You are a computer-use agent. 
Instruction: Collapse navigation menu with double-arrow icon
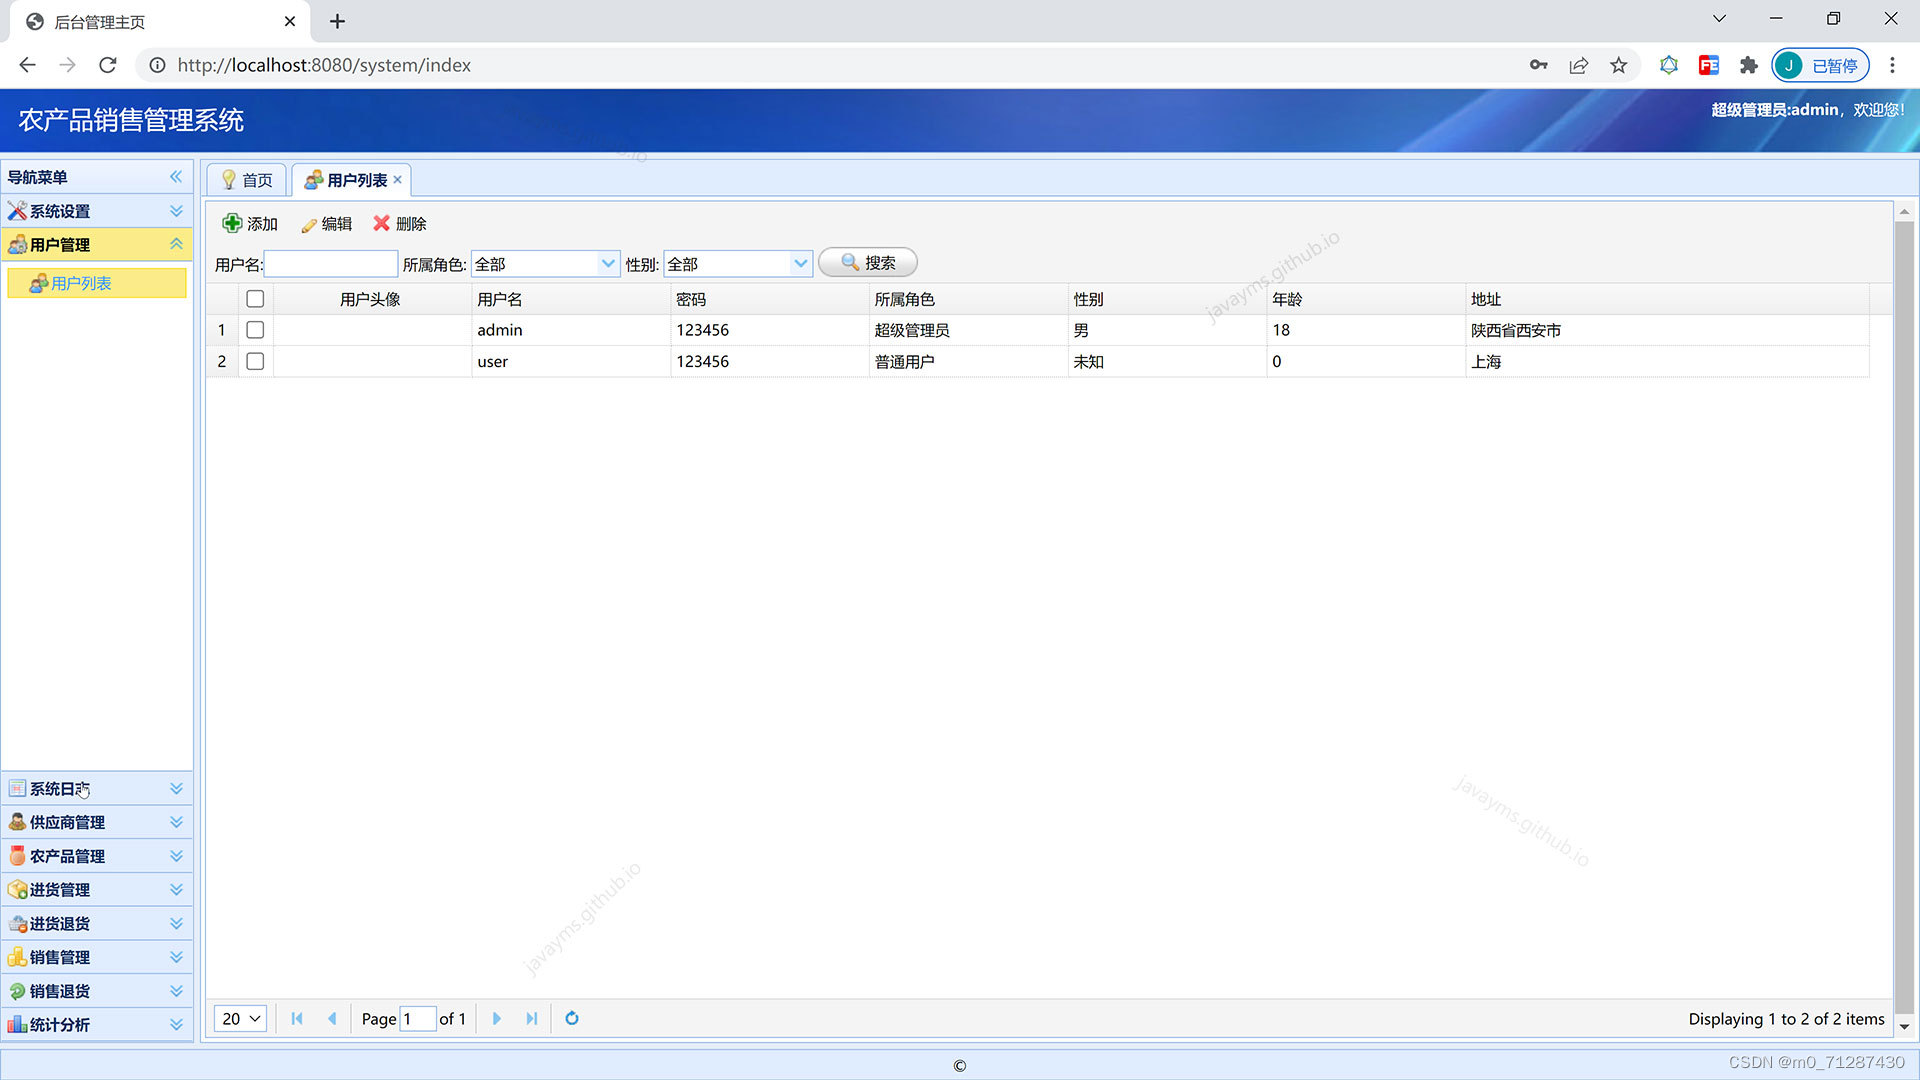tap(176, 177)
